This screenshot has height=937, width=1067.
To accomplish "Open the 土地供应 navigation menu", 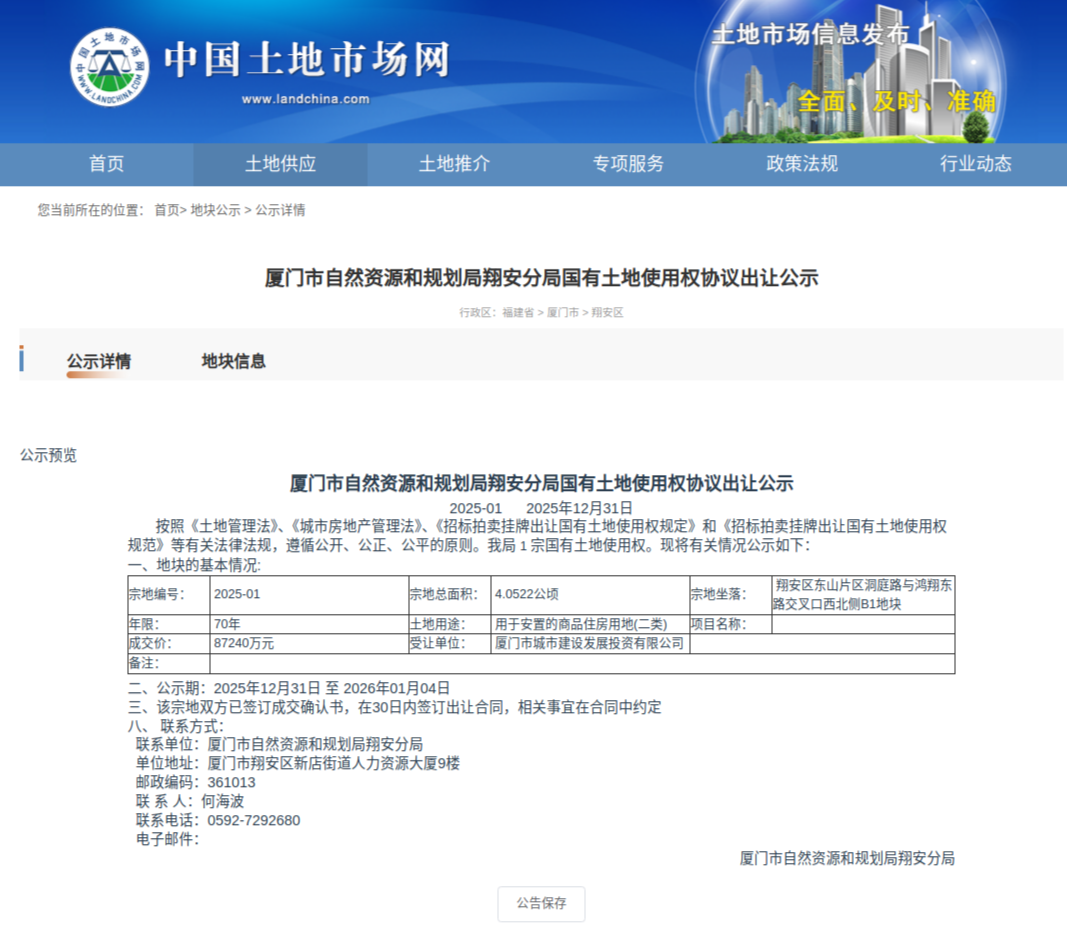I will pyautogui.click(x=280, y=164).
